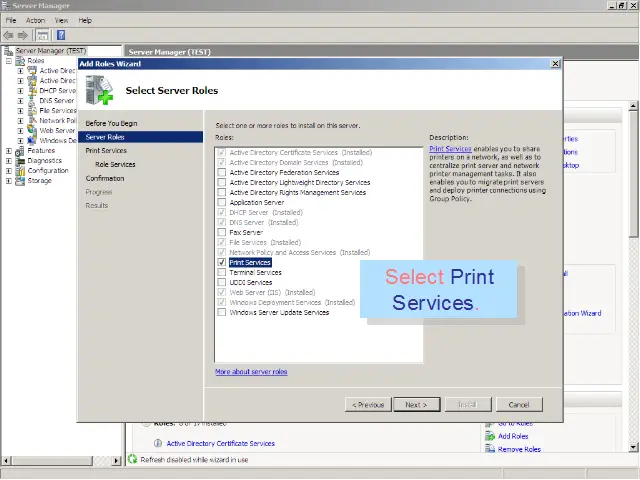Open the File menu
Screen dimensions: 640x480
click(x=11, y=20)
